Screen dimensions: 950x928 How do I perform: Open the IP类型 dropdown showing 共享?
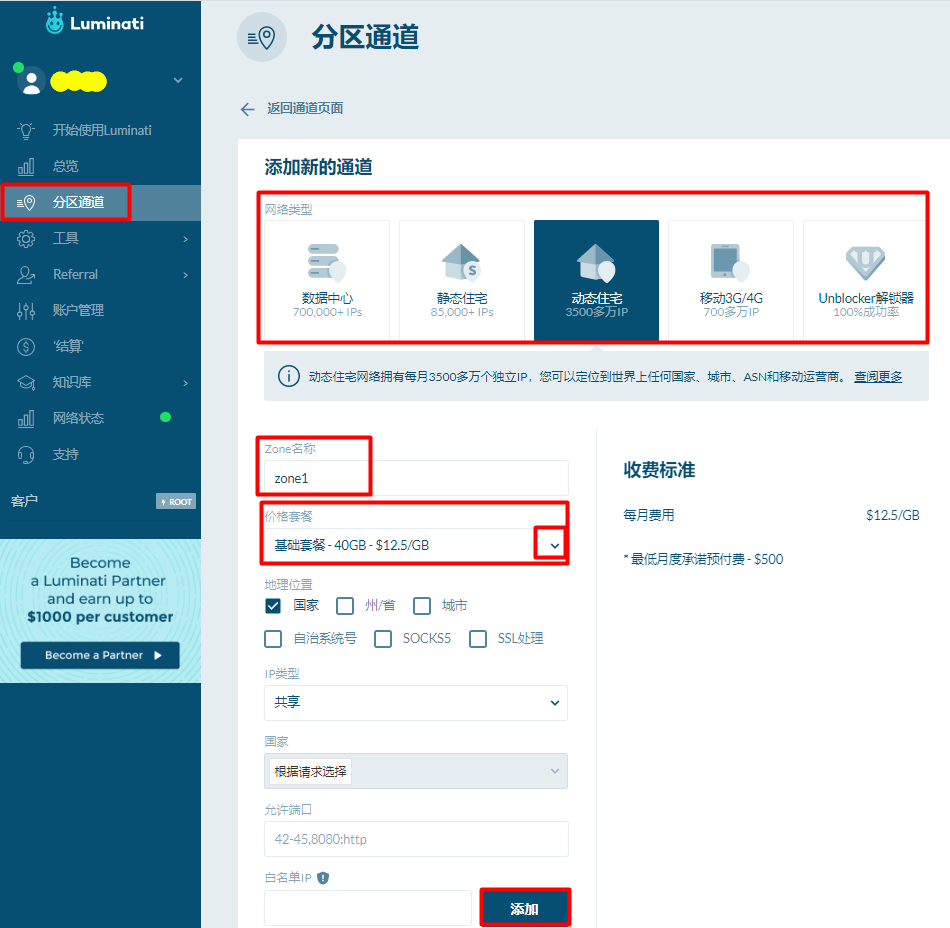tap(415, 703)
